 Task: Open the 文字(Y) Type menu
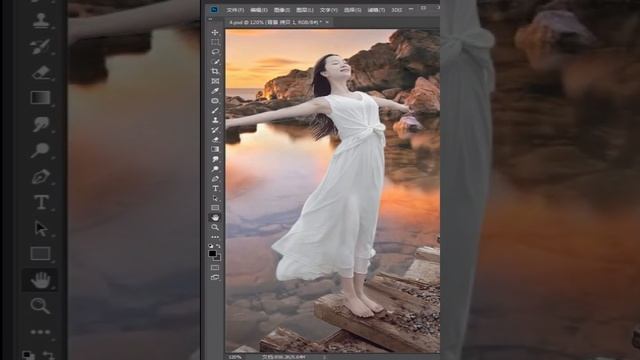(x=329, y=10)
